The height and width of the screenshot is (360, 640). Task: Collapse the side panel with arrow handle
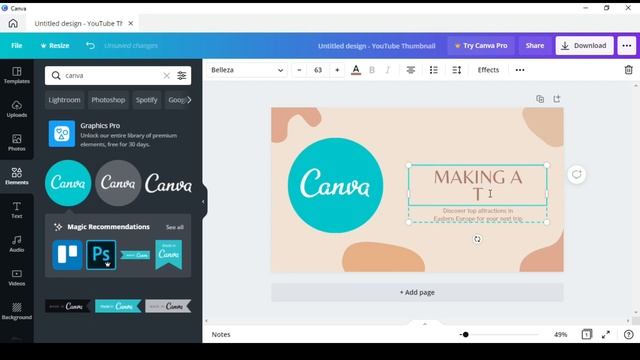click(203, 202)
